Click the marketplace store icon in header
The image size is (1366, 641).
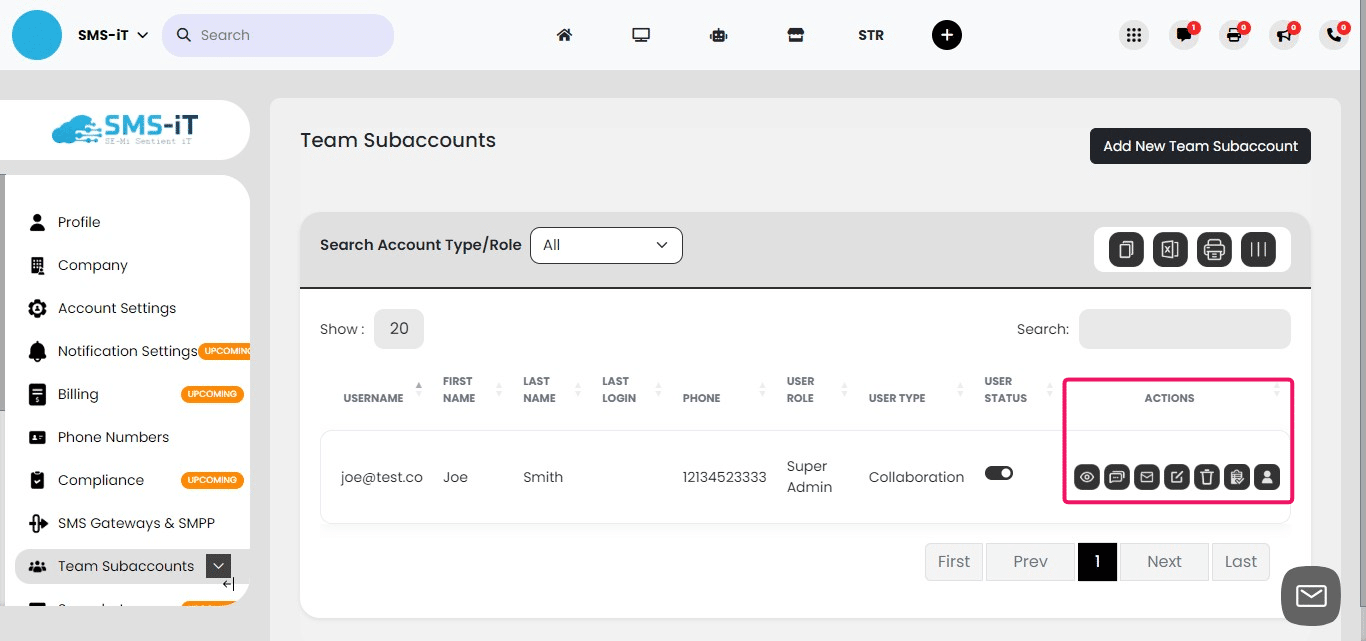click(795, 34)
